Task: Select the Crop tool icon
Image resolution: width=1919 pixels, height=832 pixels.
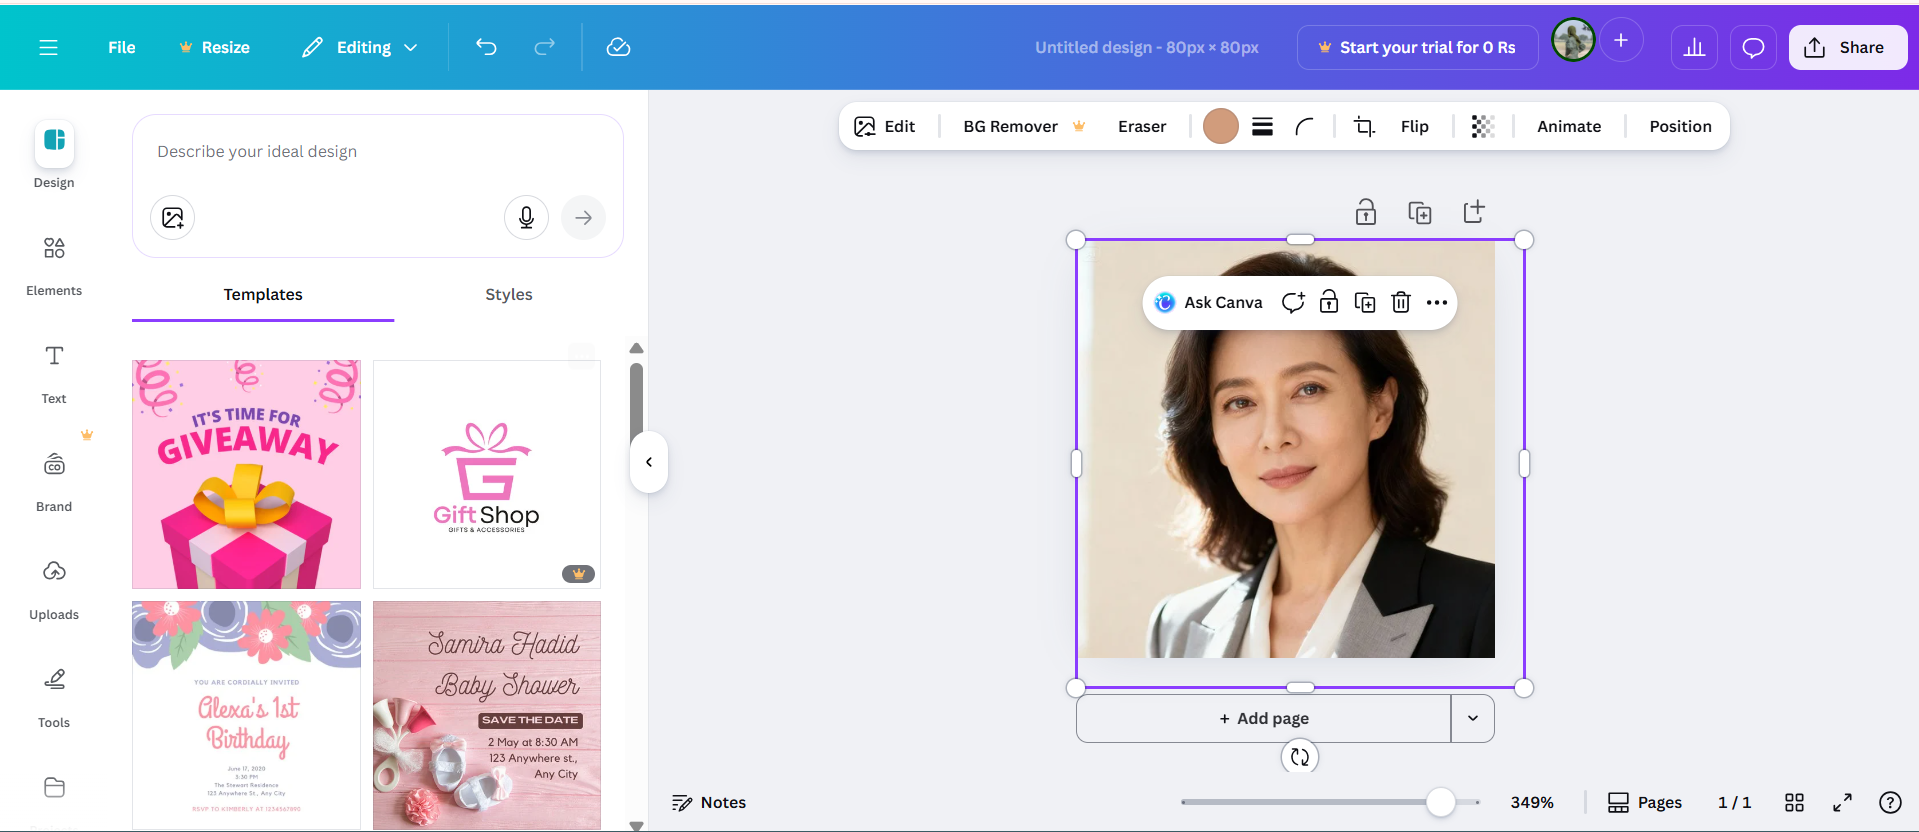Action: tap(1364, 126)
